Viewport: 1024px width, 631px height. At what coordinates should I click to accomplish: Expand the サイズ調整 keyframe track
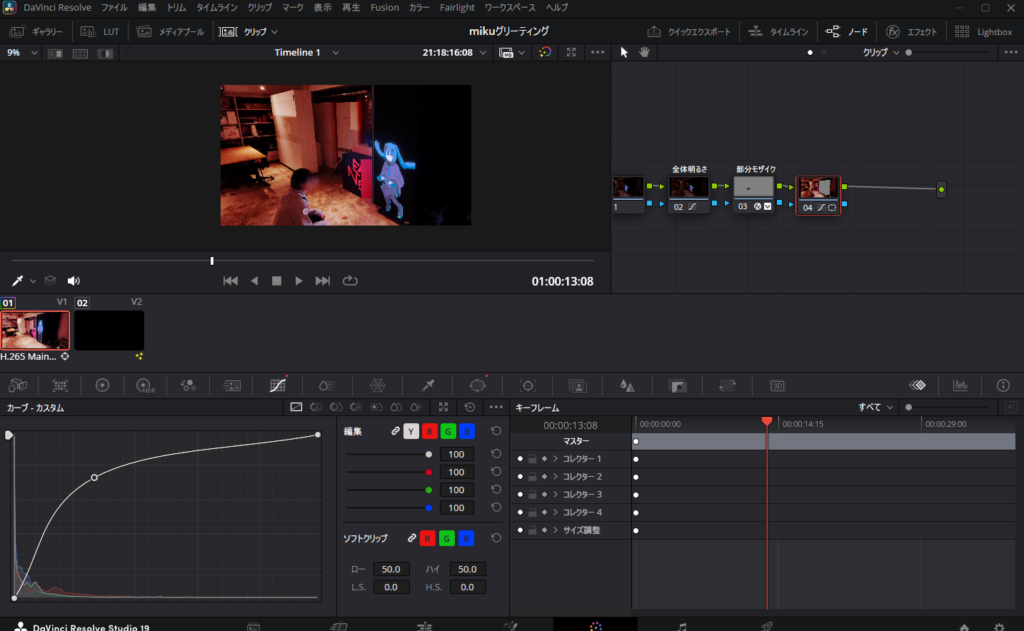555,530
